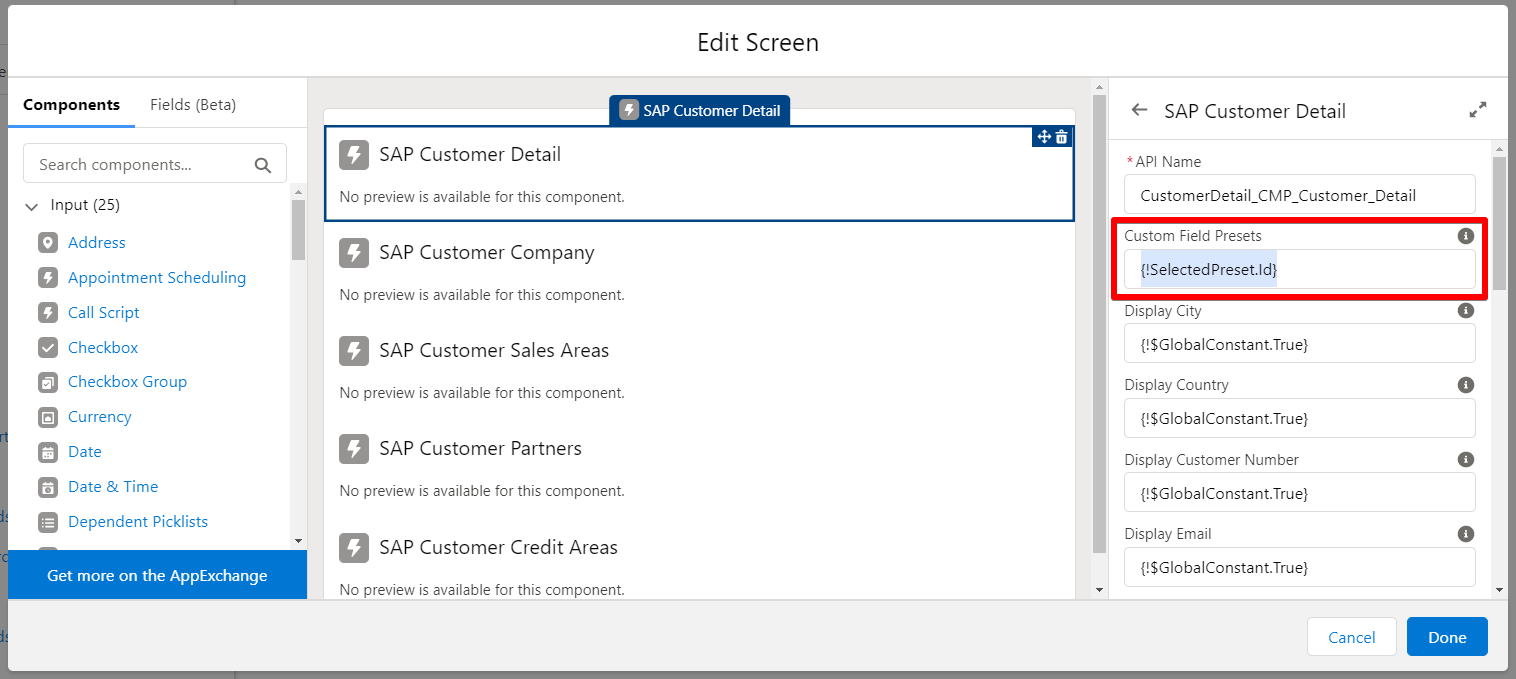Select the SAP Customer Partners component
This screenshot has height=679, width=1516.
pos(699,467)
